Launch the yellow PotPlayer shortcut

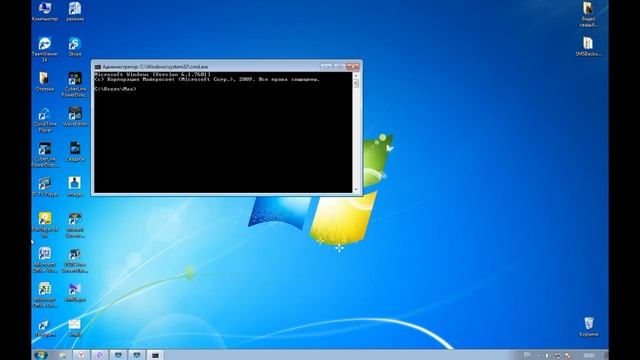pyautogui.click(x=44, y=225)
